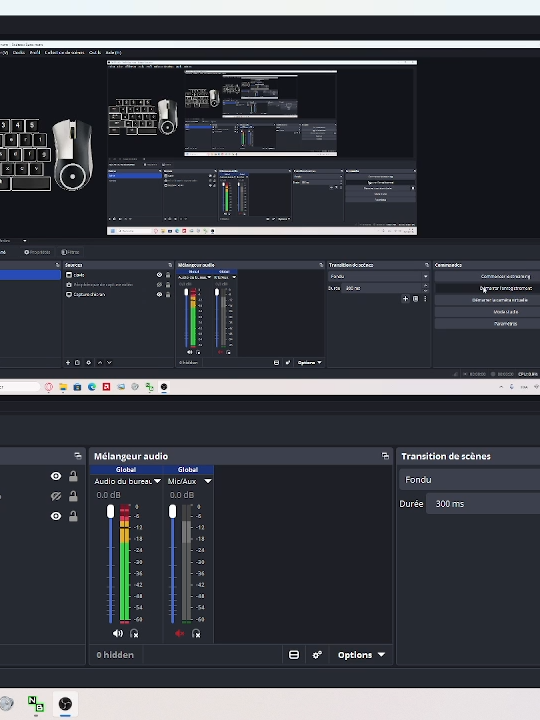This screenshot has height=720, width=540.
Task: Click the large Audio du bureau volume fader handle
Action: pyautogui.click(x=110, y=511)
